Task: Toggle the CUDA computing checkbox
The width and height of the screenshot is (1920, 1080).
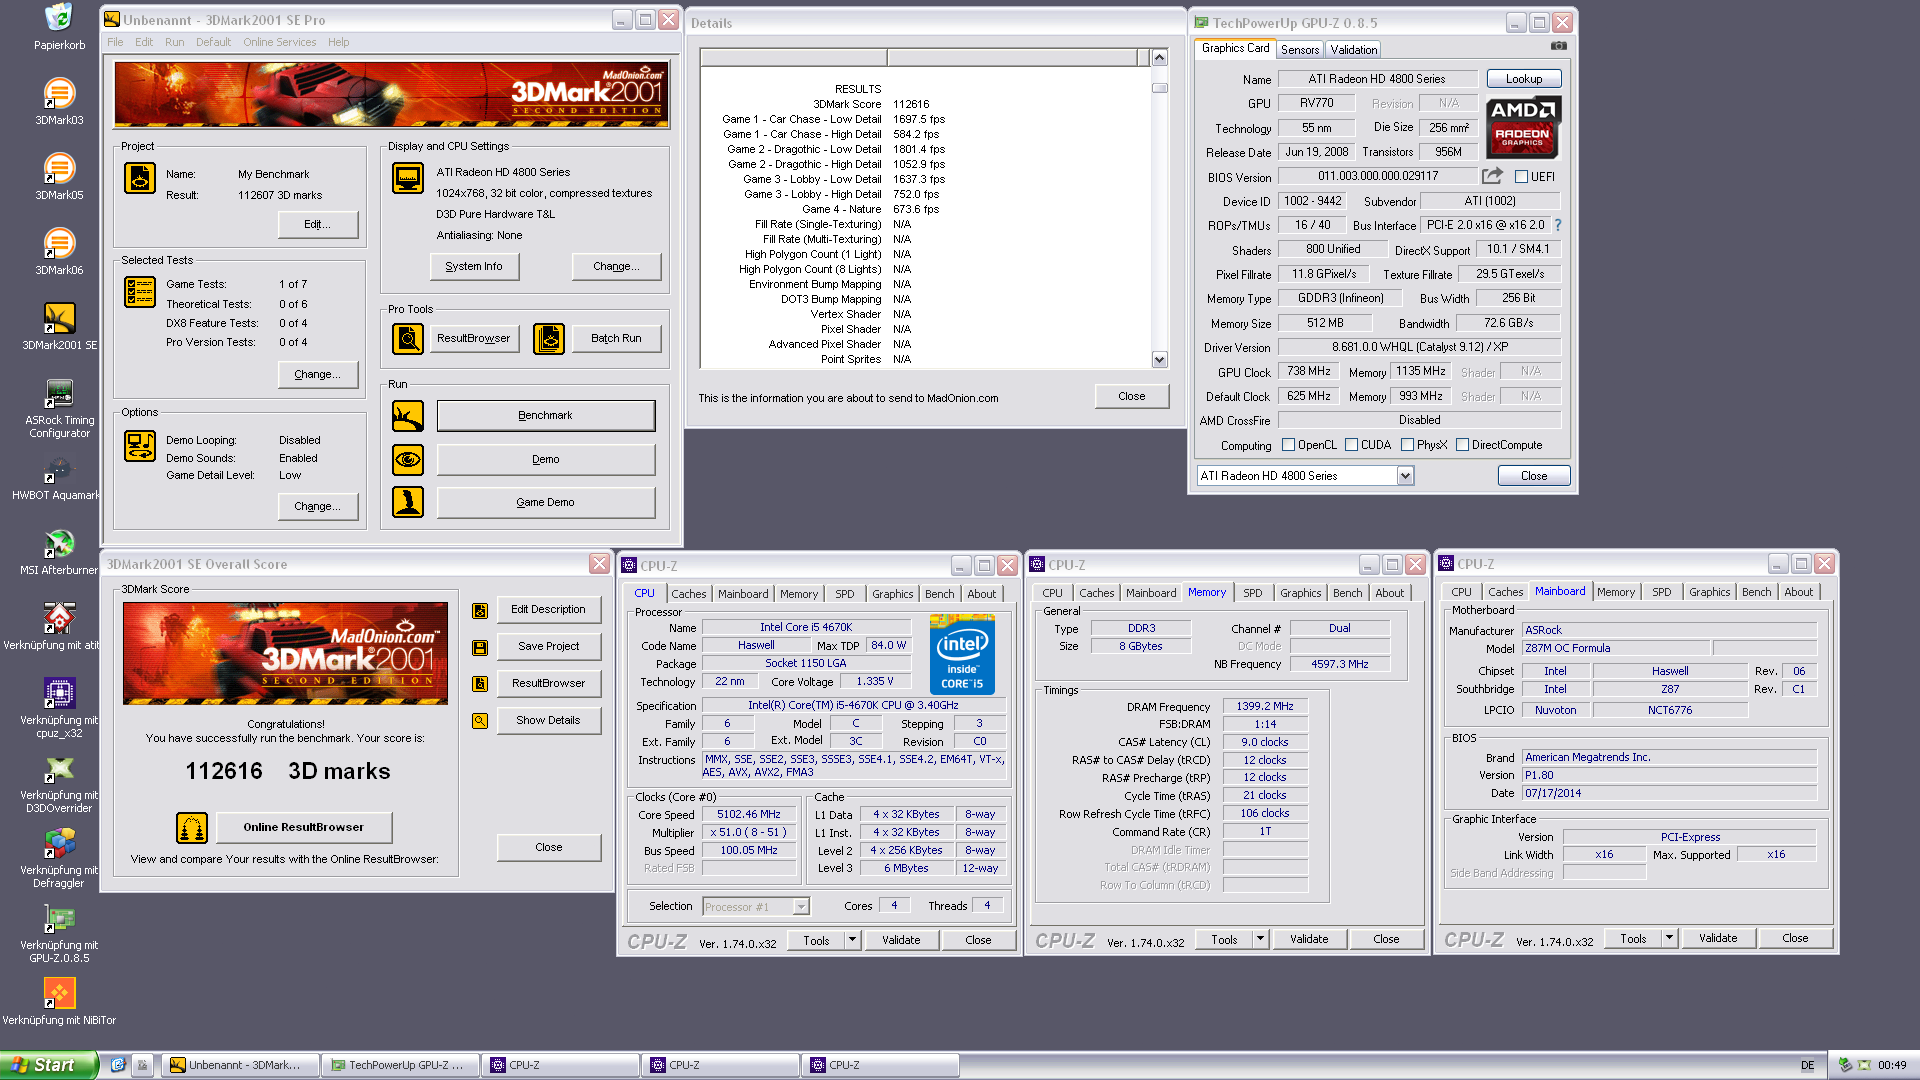Action: pos(1351,445)
